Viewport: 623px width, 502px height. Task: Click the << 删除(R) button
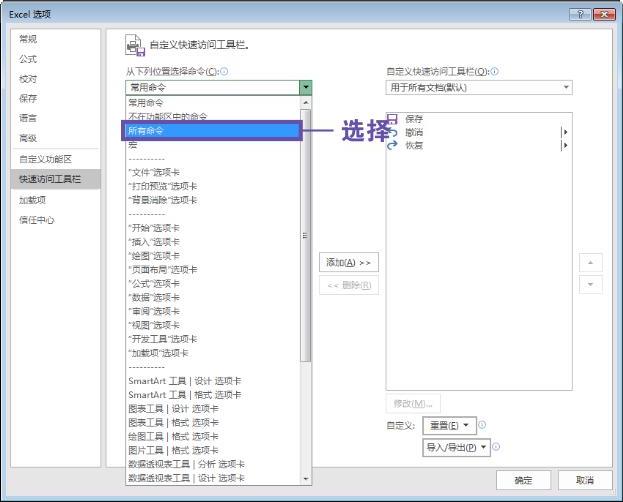point(349,285)
